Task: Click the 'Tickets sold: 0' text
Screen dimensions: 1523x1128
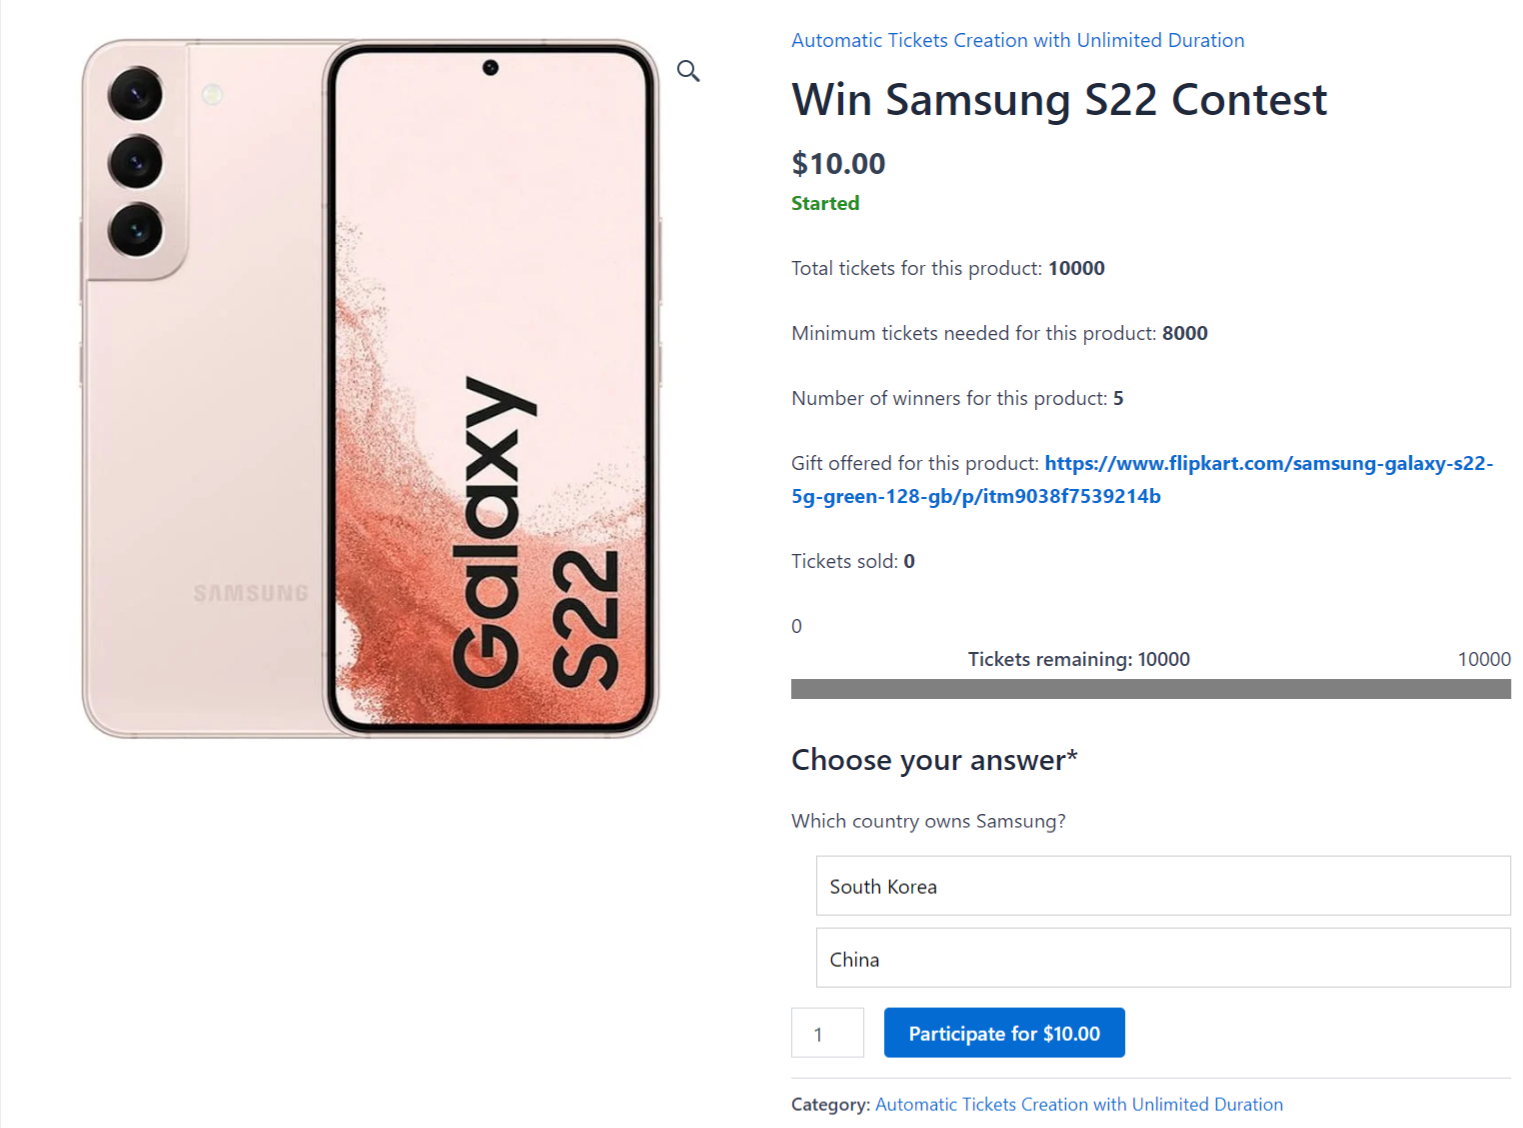Action: click(x=852, y=561)
